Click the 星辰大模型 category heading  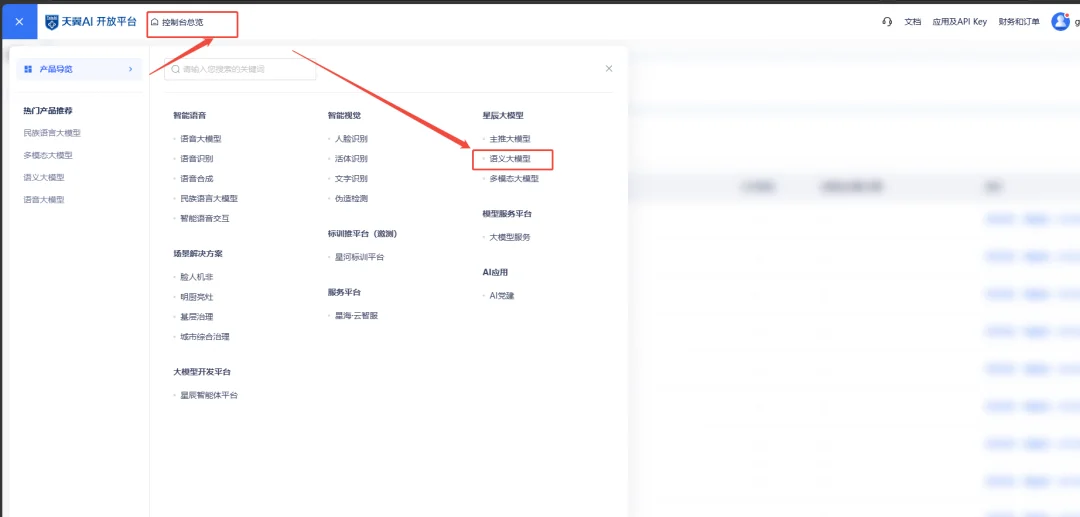[503, 116]
